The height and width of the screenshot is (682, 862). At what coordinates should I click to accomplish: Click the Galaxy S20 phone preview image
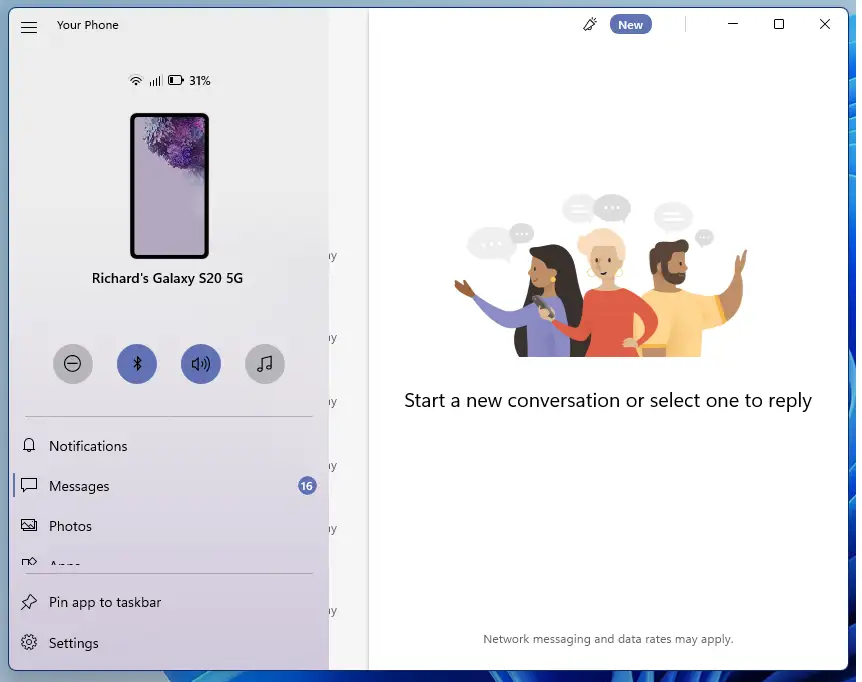(x=169, y=186)
